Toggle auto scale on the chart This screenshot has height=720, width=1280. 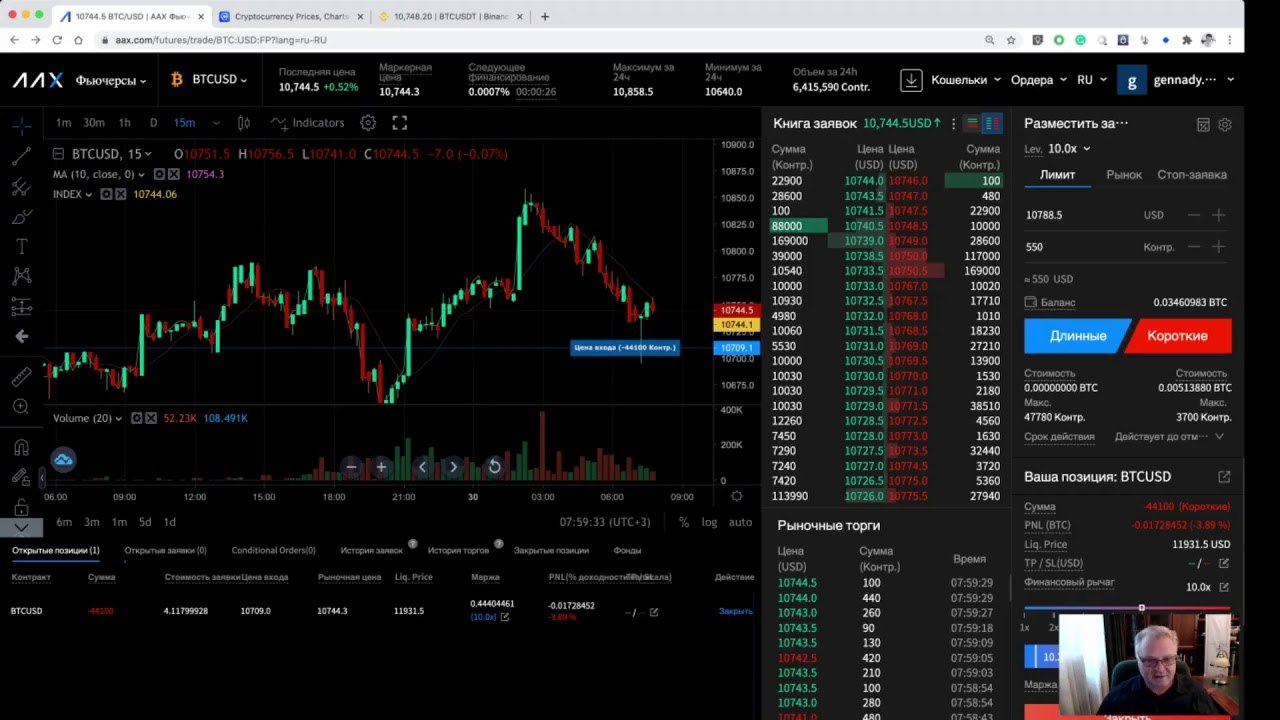(740, 522)
